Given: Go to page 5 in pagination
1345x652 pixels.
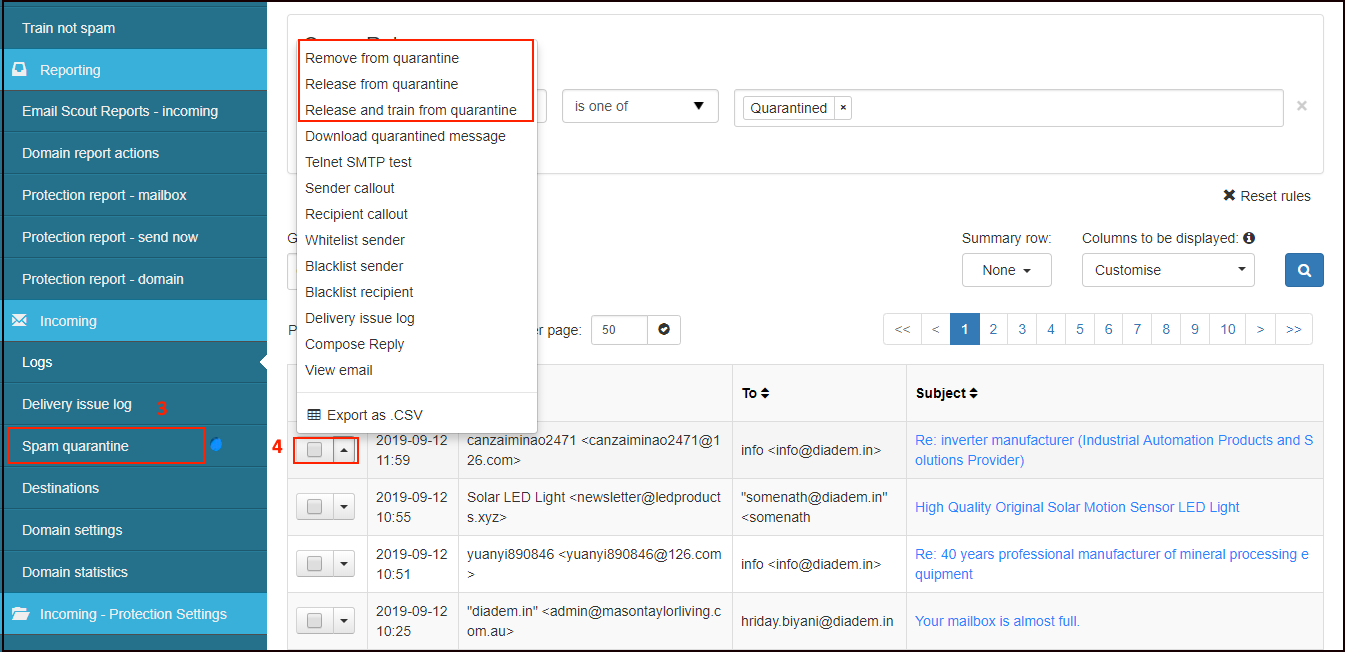Looking at the screenshot, I should click(x=1080, y=329).
